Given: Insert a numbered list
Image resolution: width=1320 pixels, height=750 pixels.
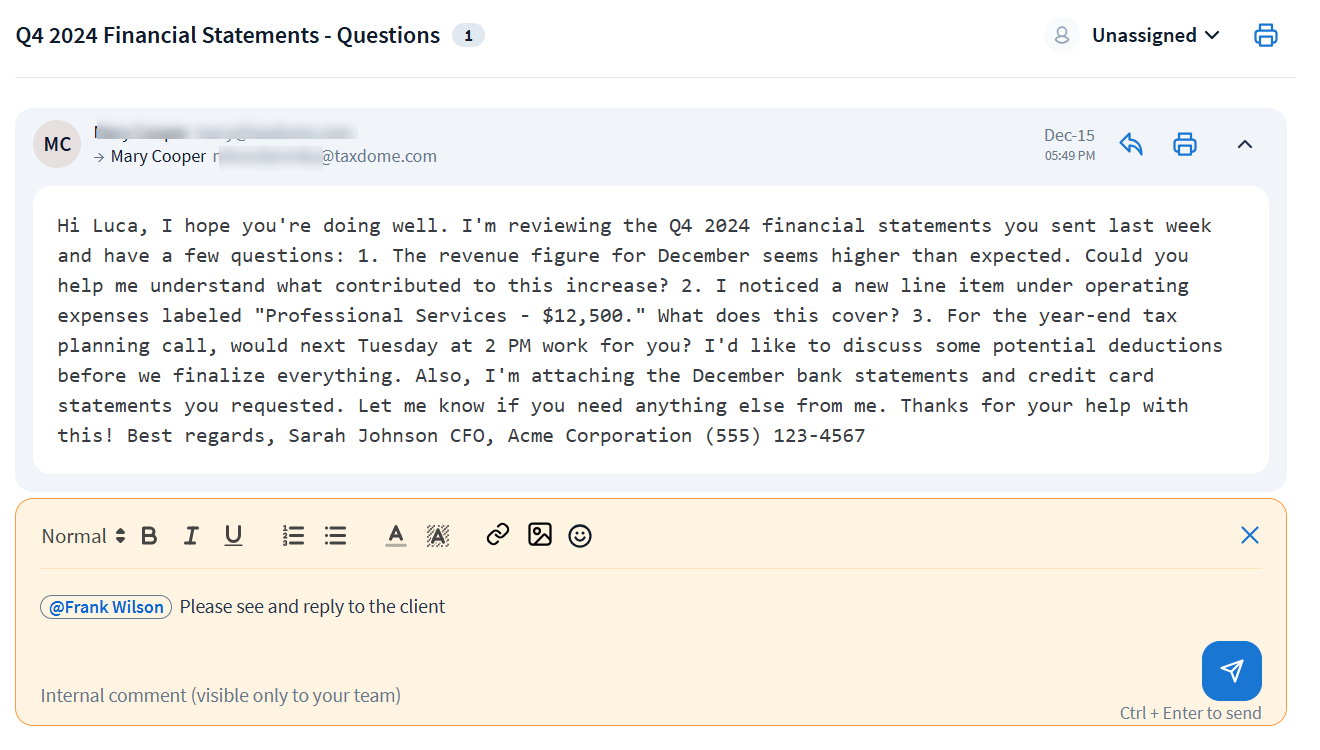Looking at the screenshot, I should coord(293,536).
